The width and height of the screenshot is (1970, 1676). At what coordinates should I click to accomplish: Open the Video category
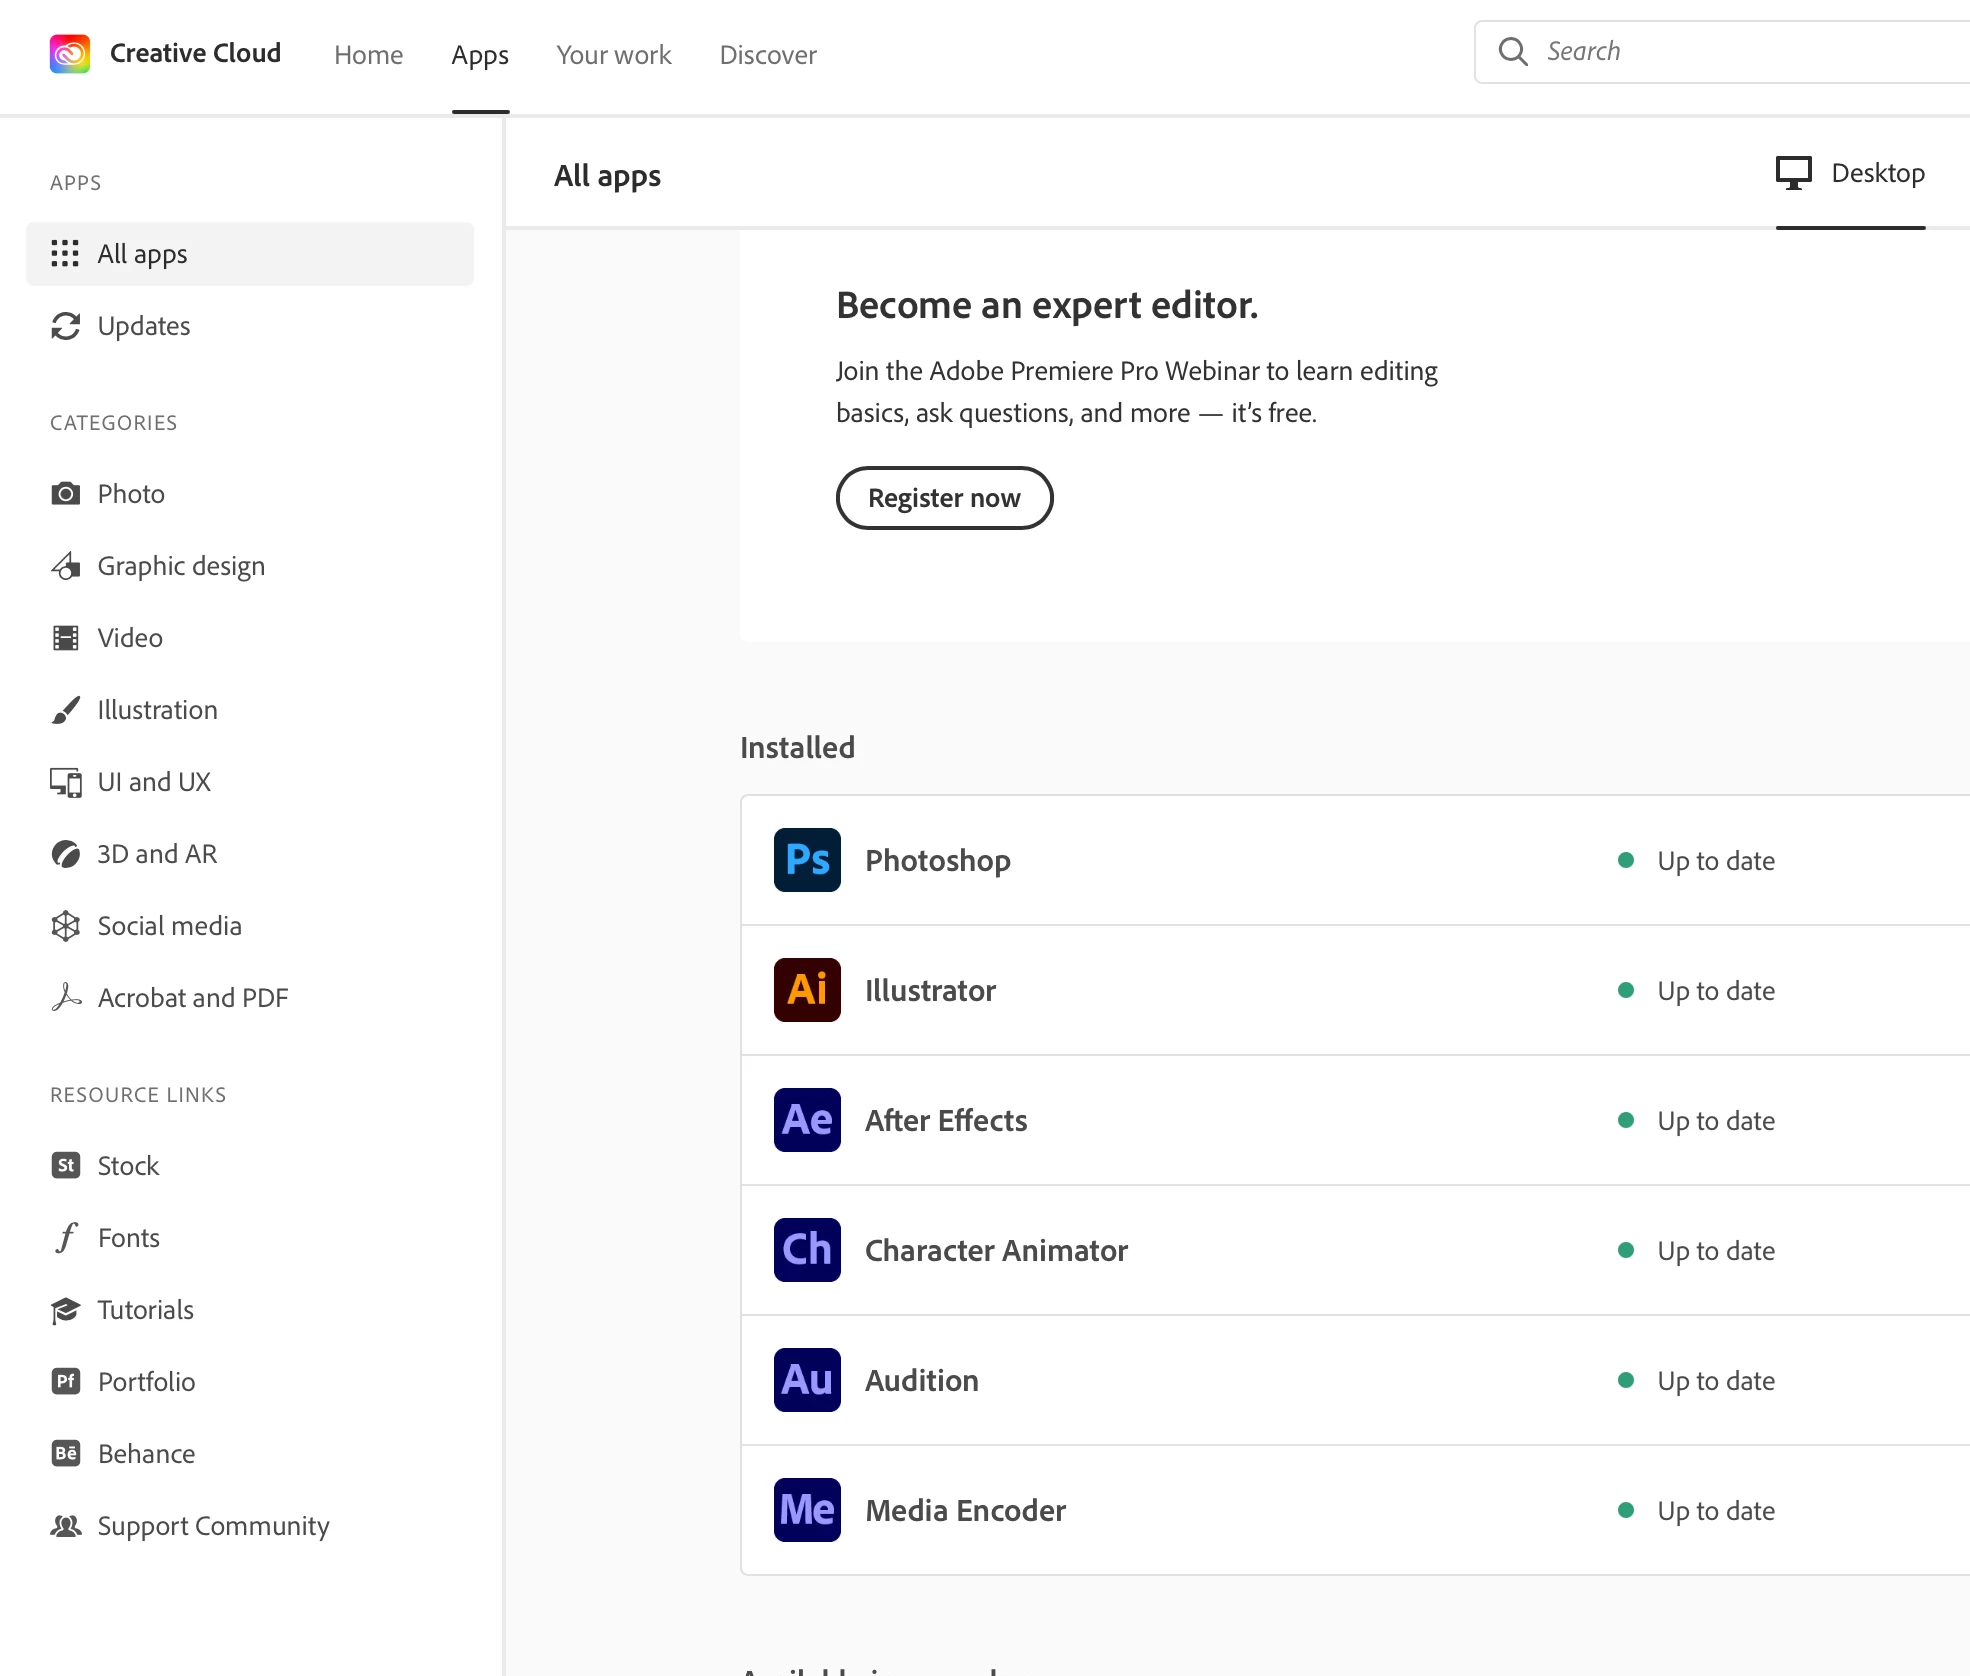[x=129, y=638]
